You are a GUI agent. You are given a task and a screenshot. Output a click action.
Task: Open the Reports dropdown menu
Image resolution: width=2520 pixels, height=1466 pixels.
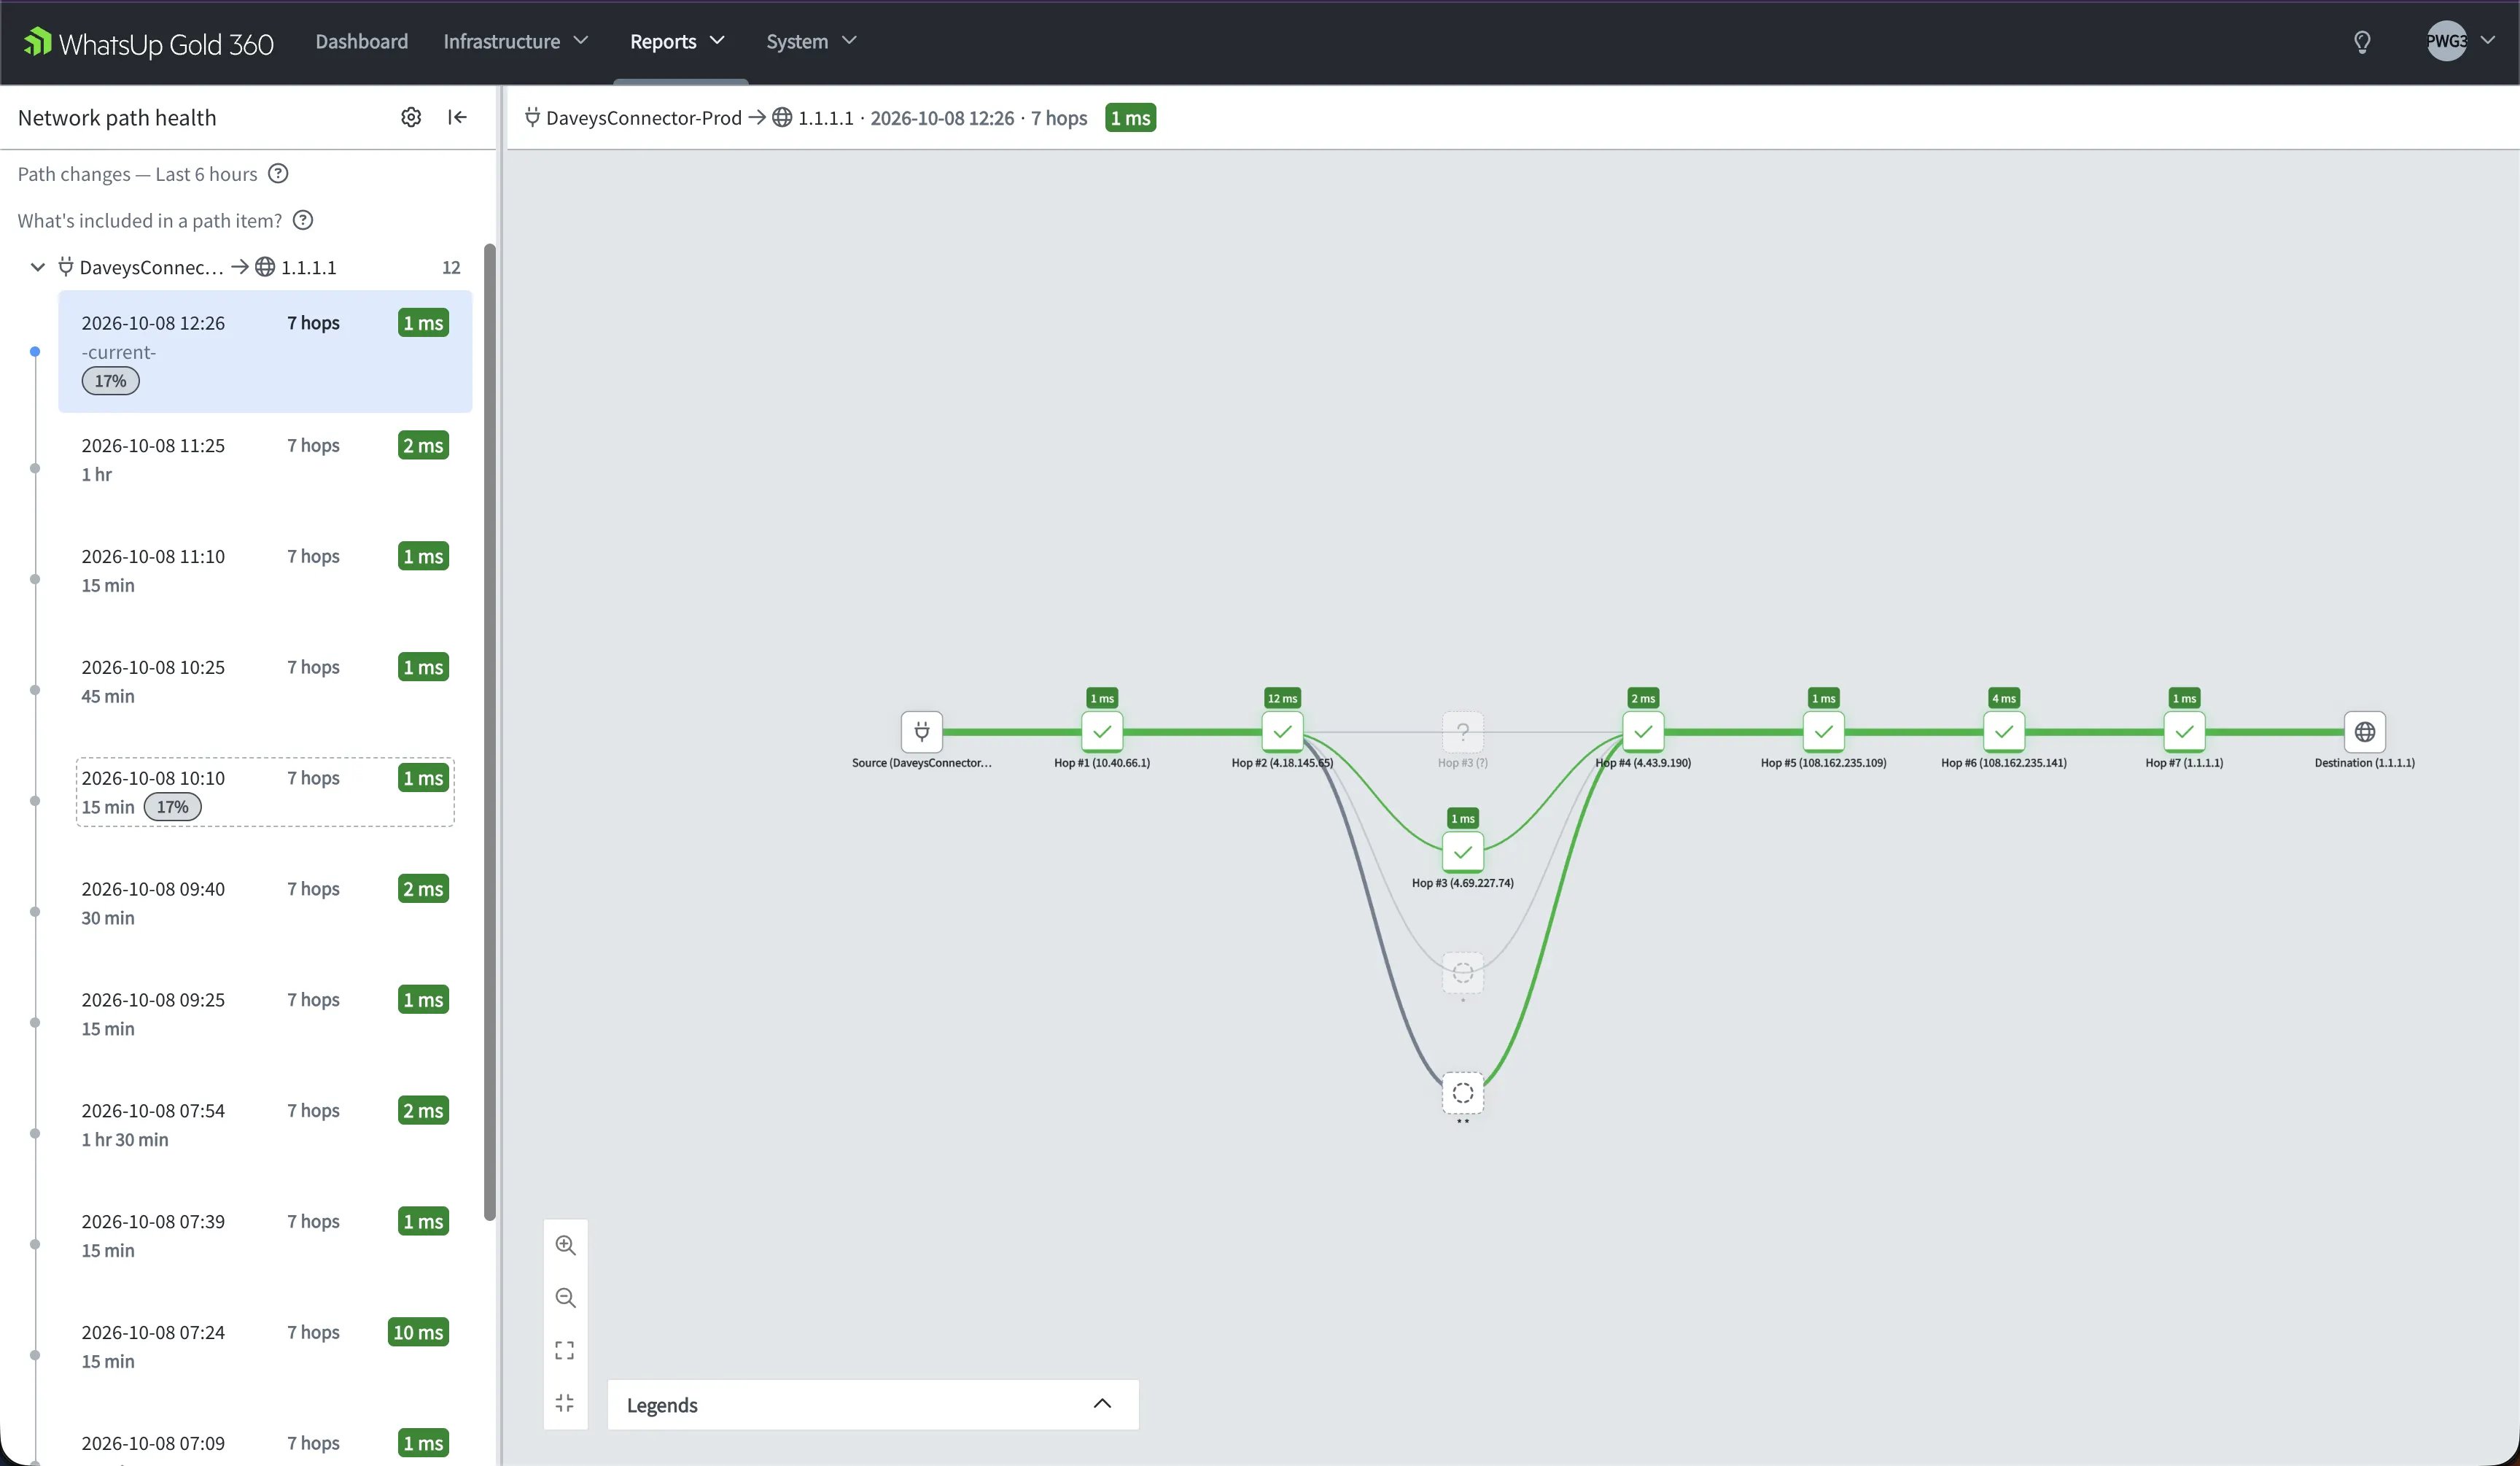click(677, 41)
